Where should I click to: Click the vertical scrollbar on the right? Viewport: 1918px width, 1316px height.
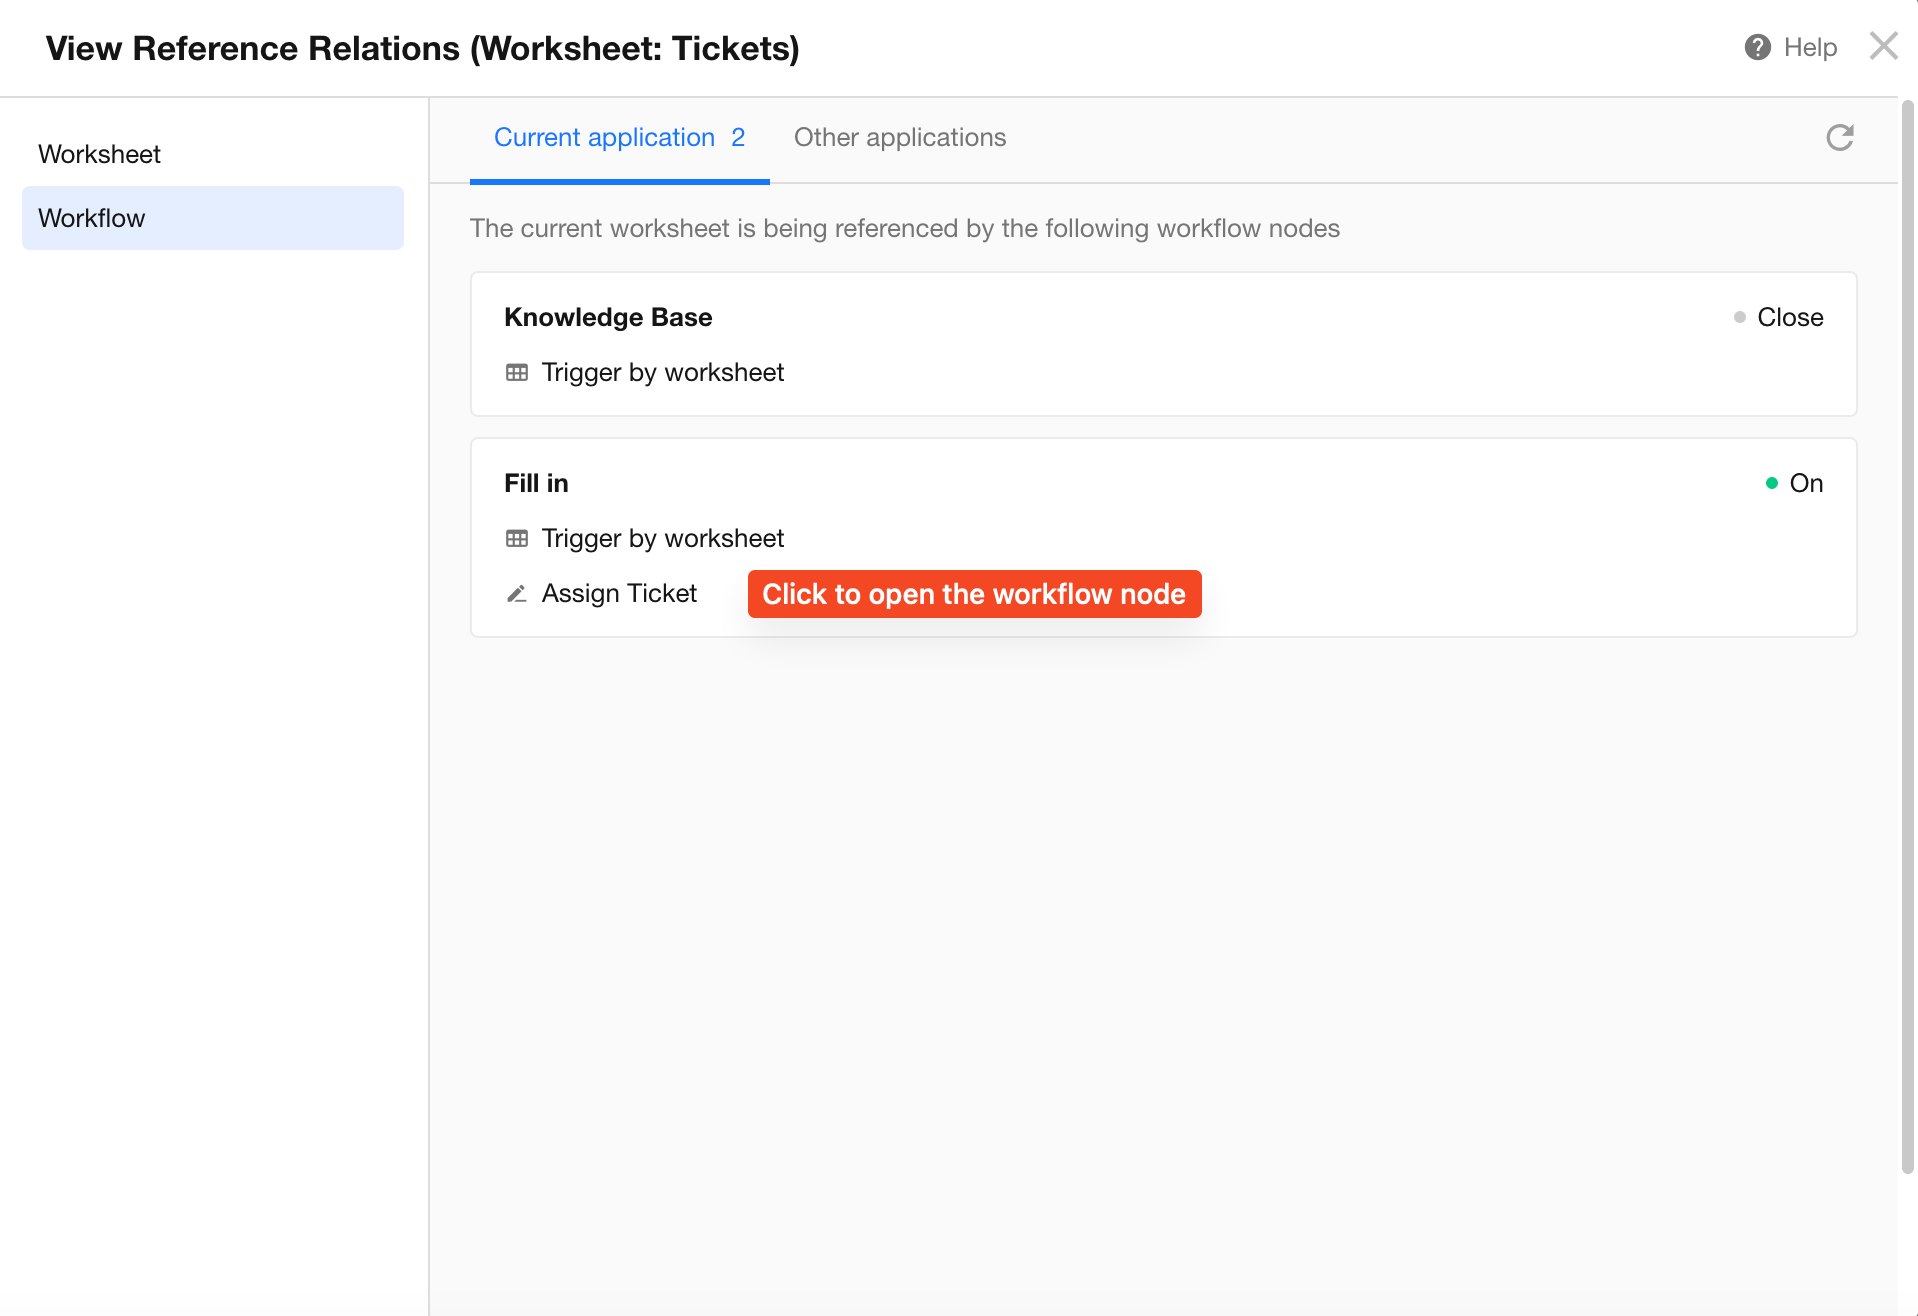(x=1908, y=636)
